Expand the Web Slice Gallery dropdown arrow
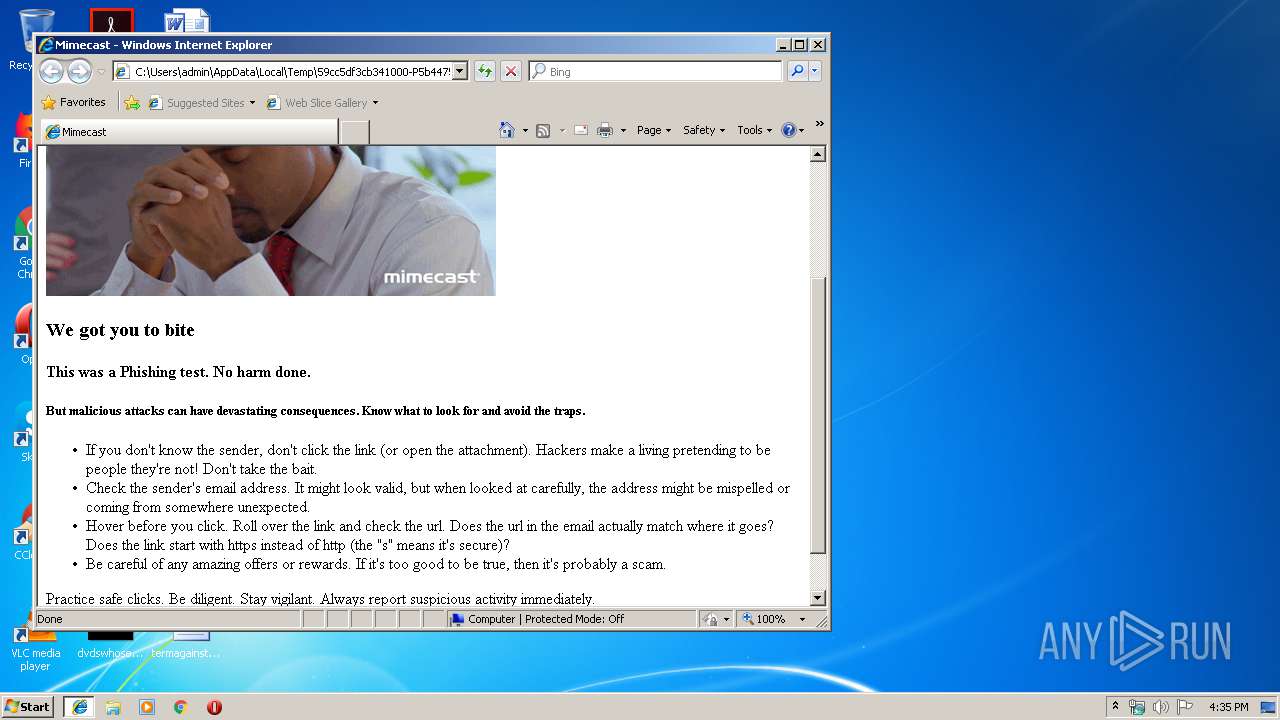 tap(376, 103)
